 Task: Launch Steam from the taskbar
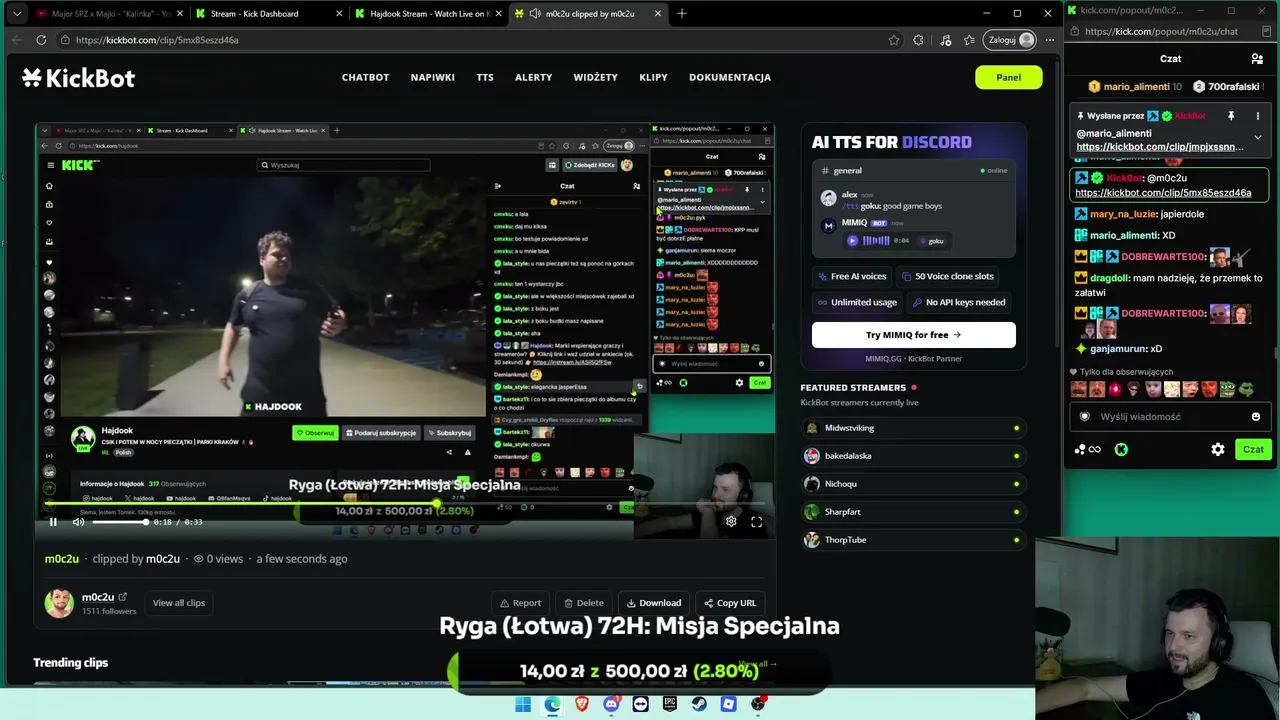[699, 704]
